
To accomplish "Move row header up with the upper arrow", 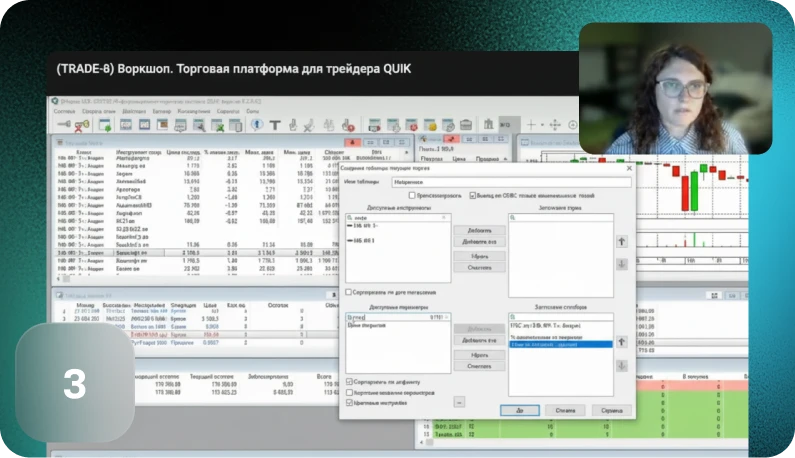I will click(x=621, y=241).
